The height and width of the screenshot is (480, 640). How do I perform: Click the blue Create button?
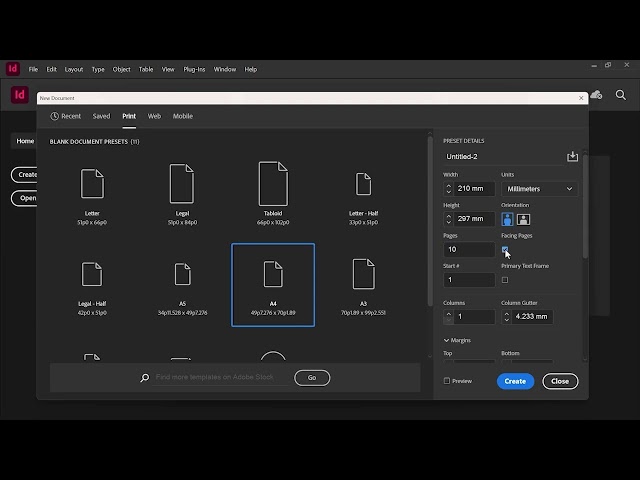pos(515,381)
